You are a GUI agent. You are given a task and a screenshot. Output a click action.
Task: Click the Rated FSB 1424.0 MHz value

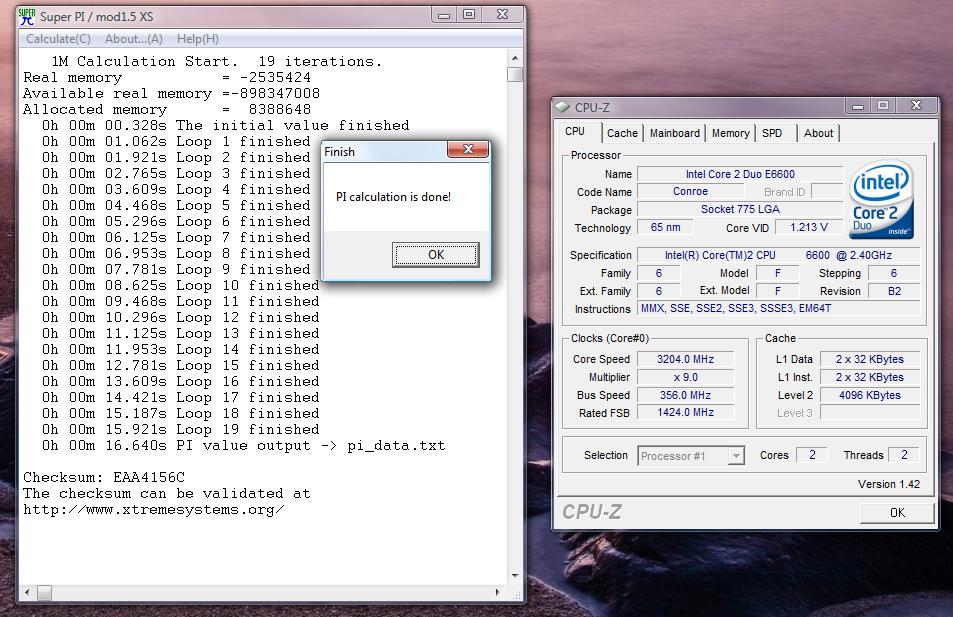[x=685, y=413]
